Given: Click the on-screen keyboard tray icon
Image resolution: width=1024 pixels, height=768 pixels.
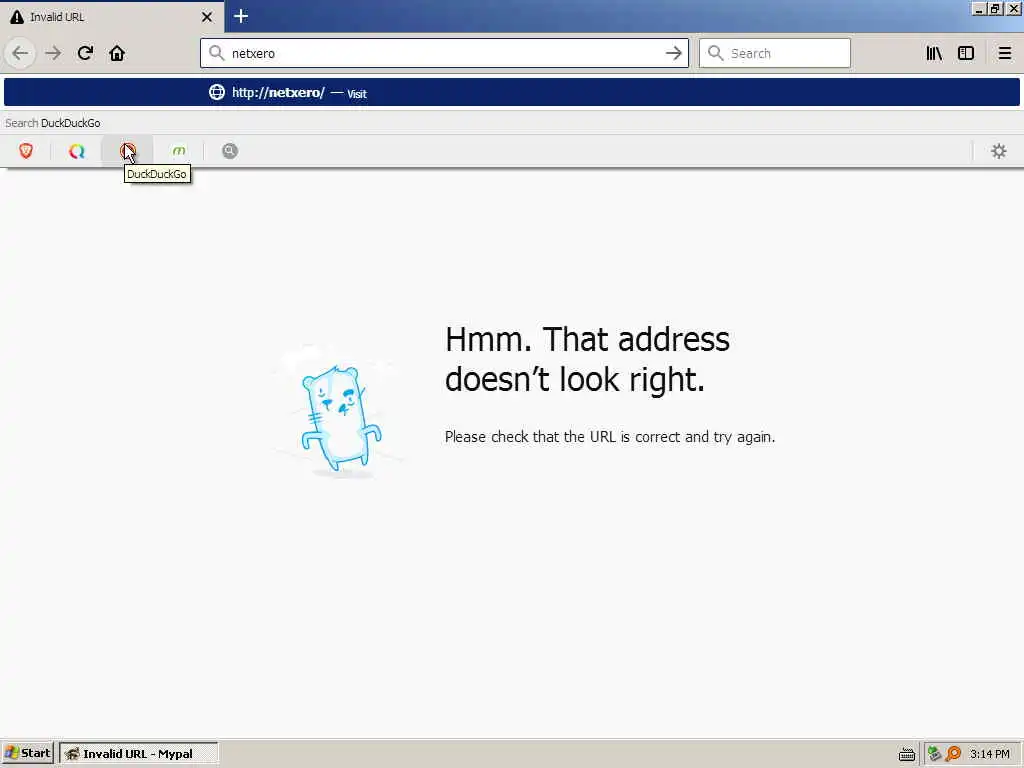Looking at the screenshot, I should [x=906, y=754].
